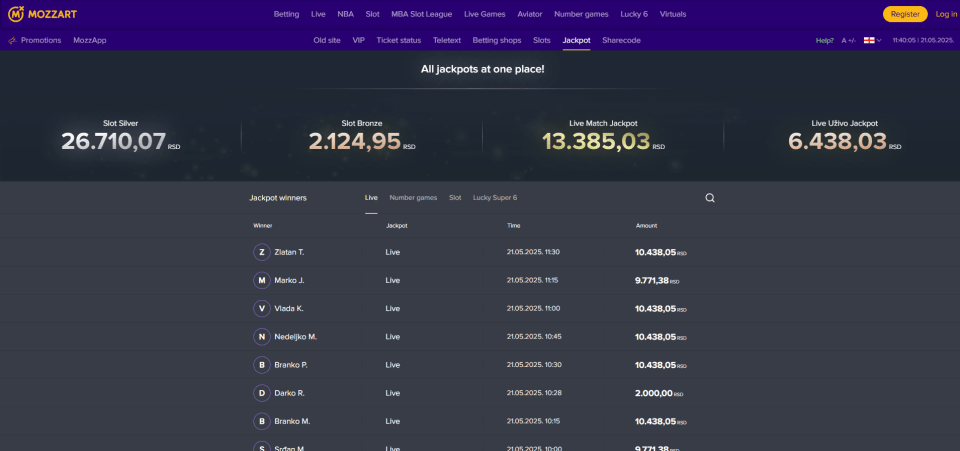960x451 pixels.
Task: Open the MozzApp link
Action: pyautogui.click(x=89, y=40)
